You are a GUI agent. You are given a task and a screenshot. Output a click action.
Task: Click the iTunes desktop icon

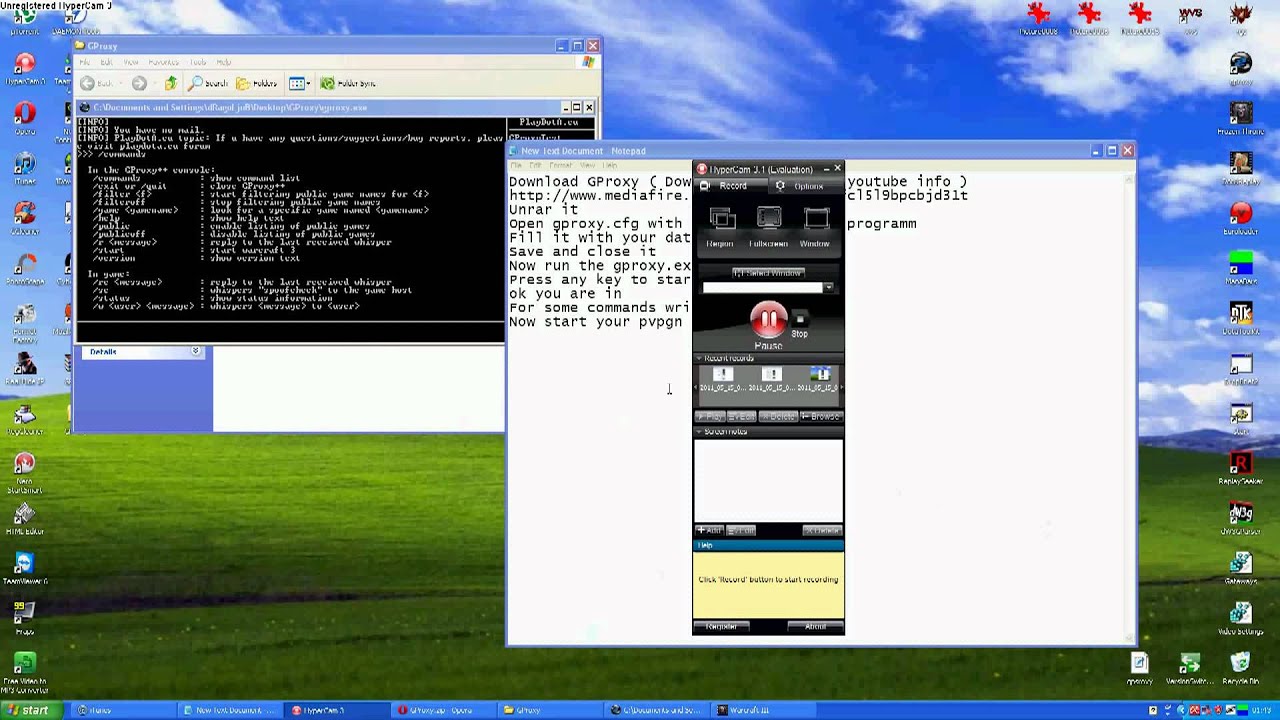25,169
